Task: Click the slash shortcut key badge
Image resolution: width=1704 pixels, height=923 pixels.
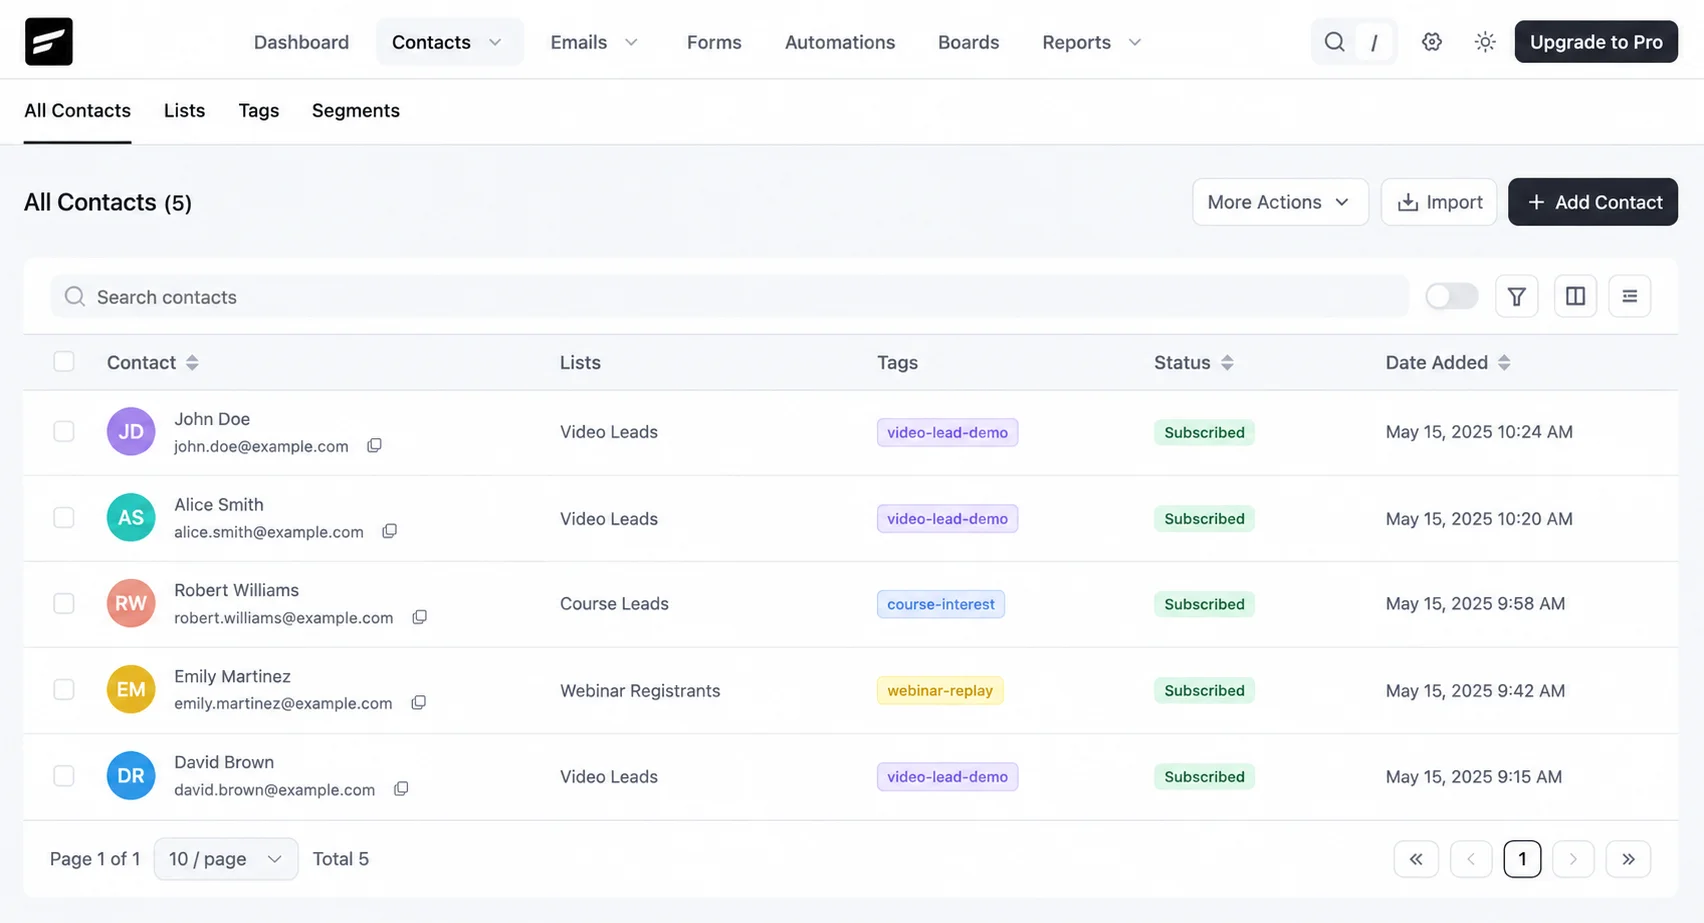Action: [x=1374, y=42]
